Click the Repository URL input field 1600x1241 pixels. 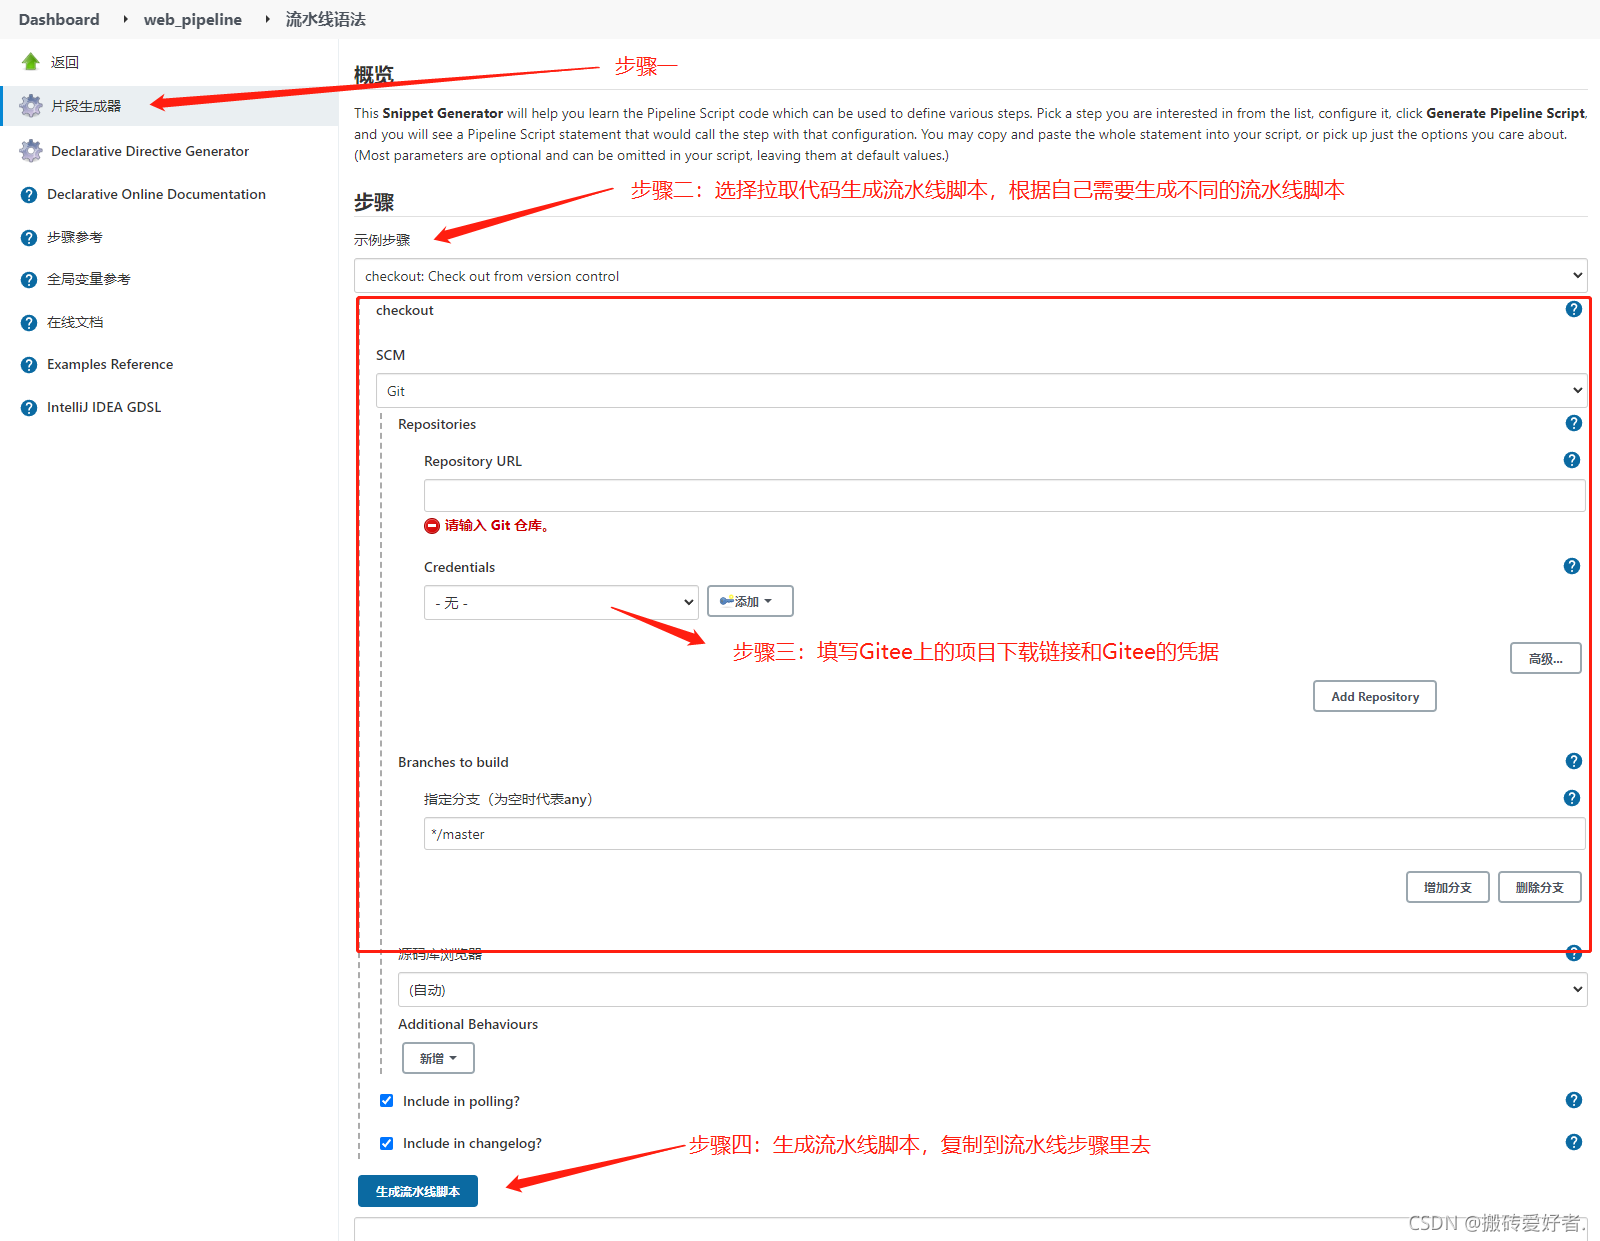click(x=1004, y=496)
